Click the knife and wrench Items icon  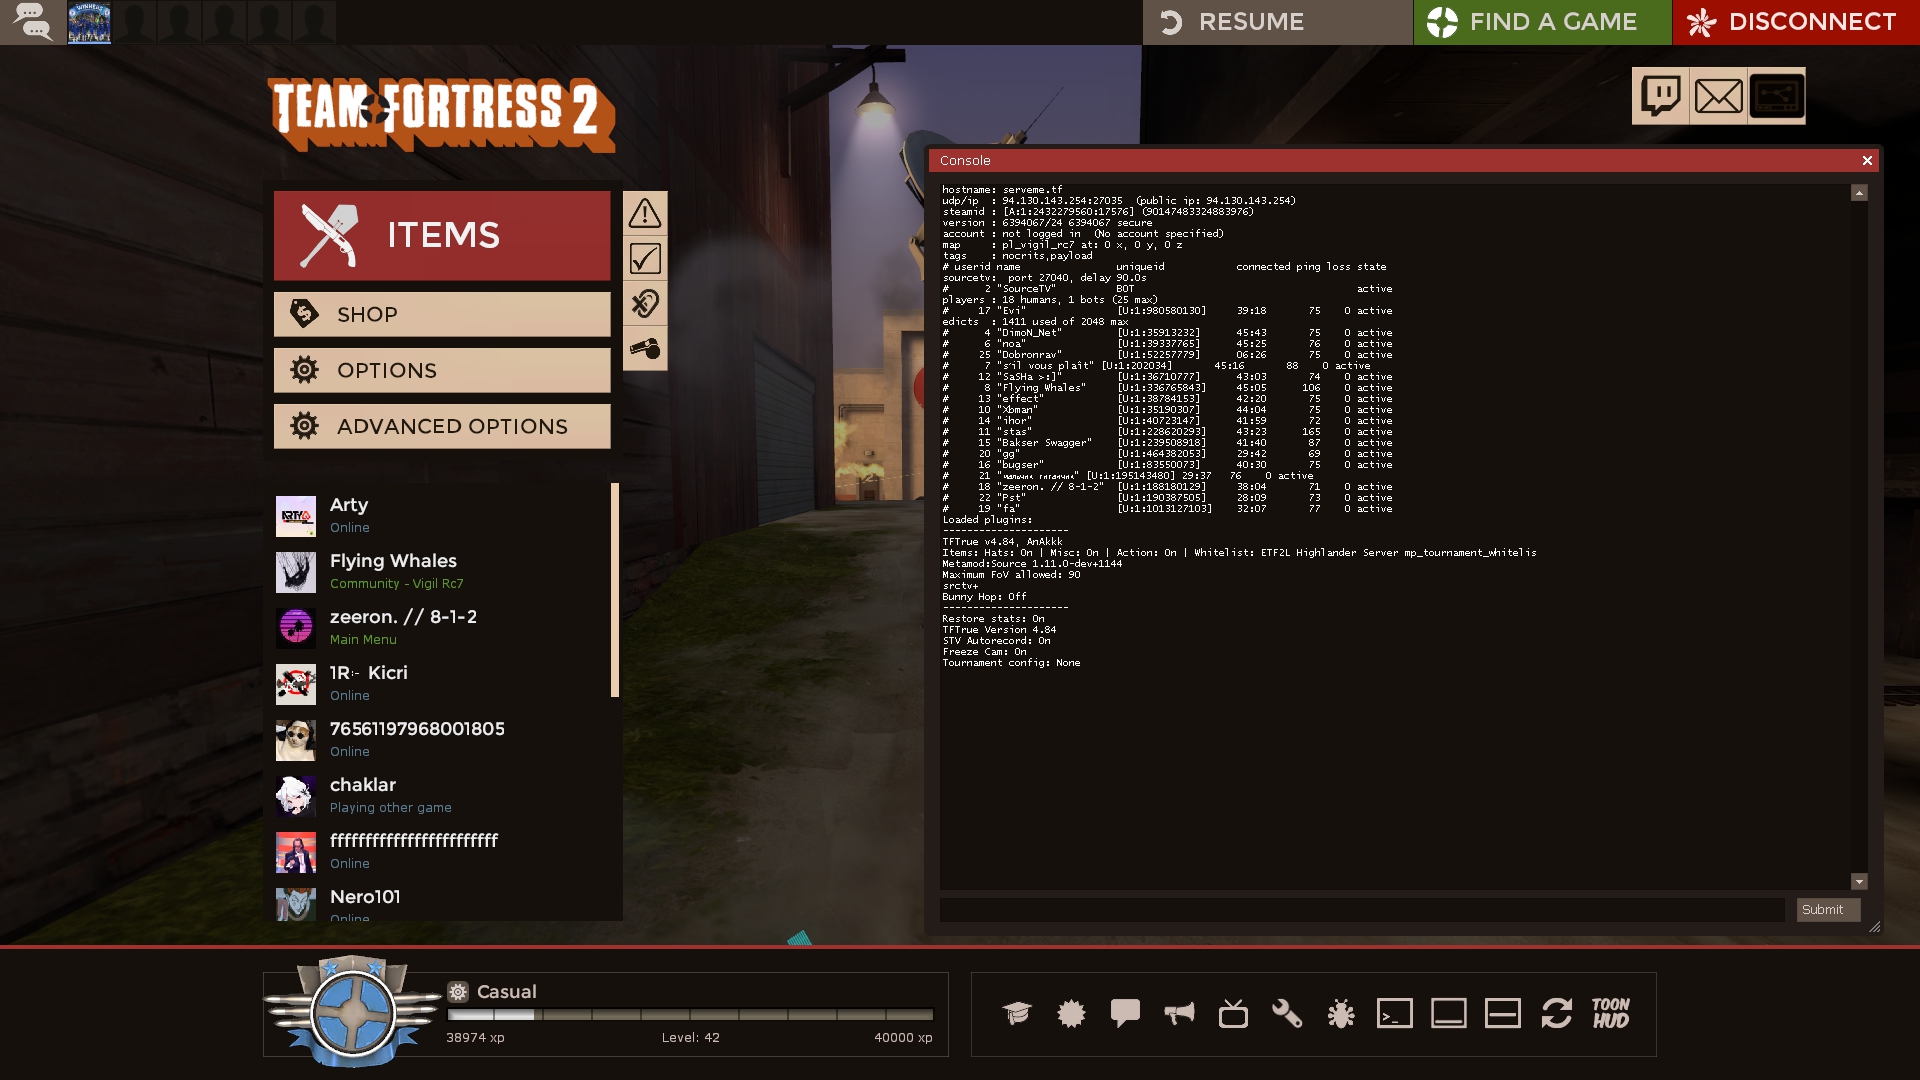329,236
